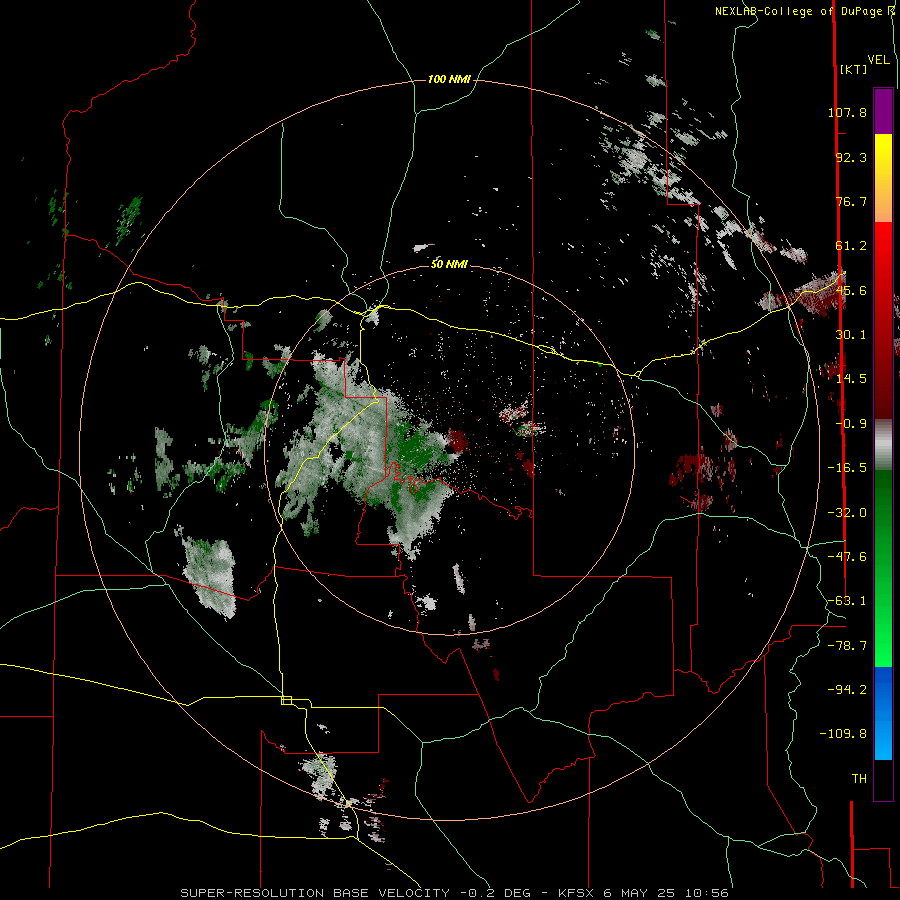Click the VEL legend title
The image size is (900, 900).
pyautogui.click(x=879, y=60)
